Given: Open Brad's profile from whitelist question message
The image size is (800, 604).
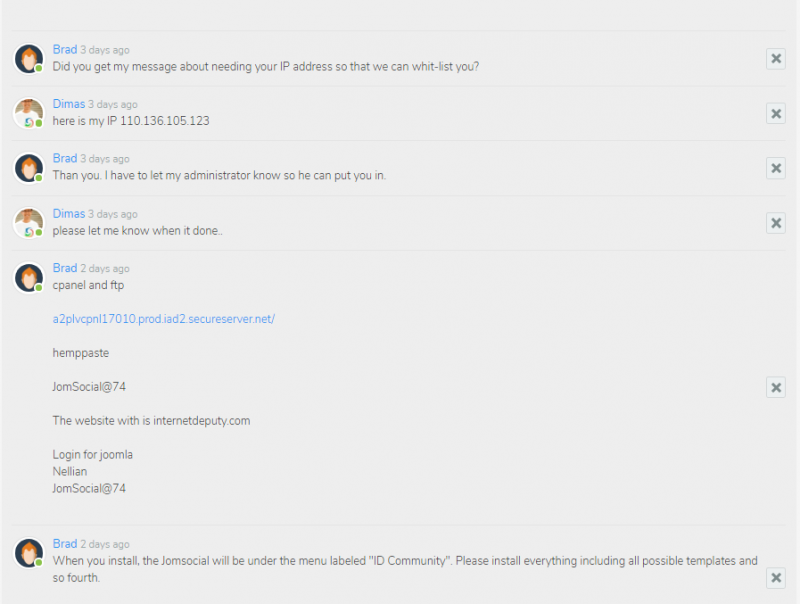Looking at the screenshot, I should pyautogui.click(x=65, y=49).
